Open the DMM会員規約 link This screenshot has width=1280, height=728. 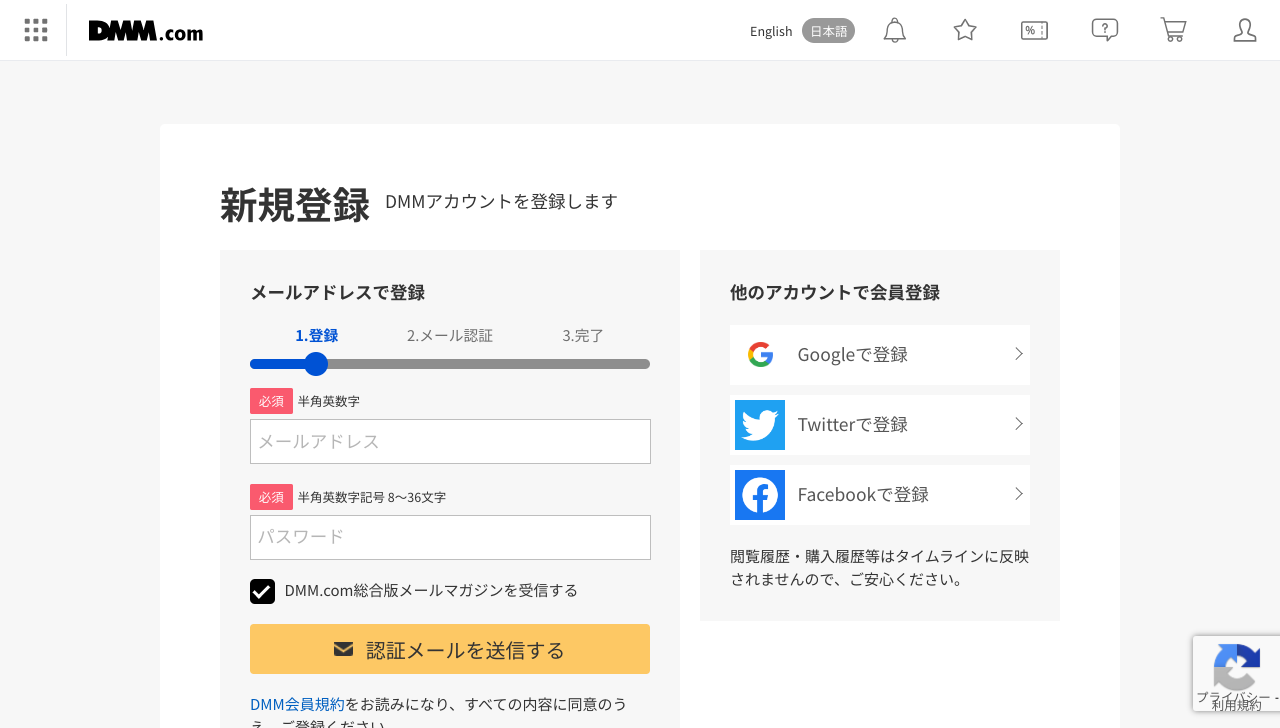coord(297,704)
